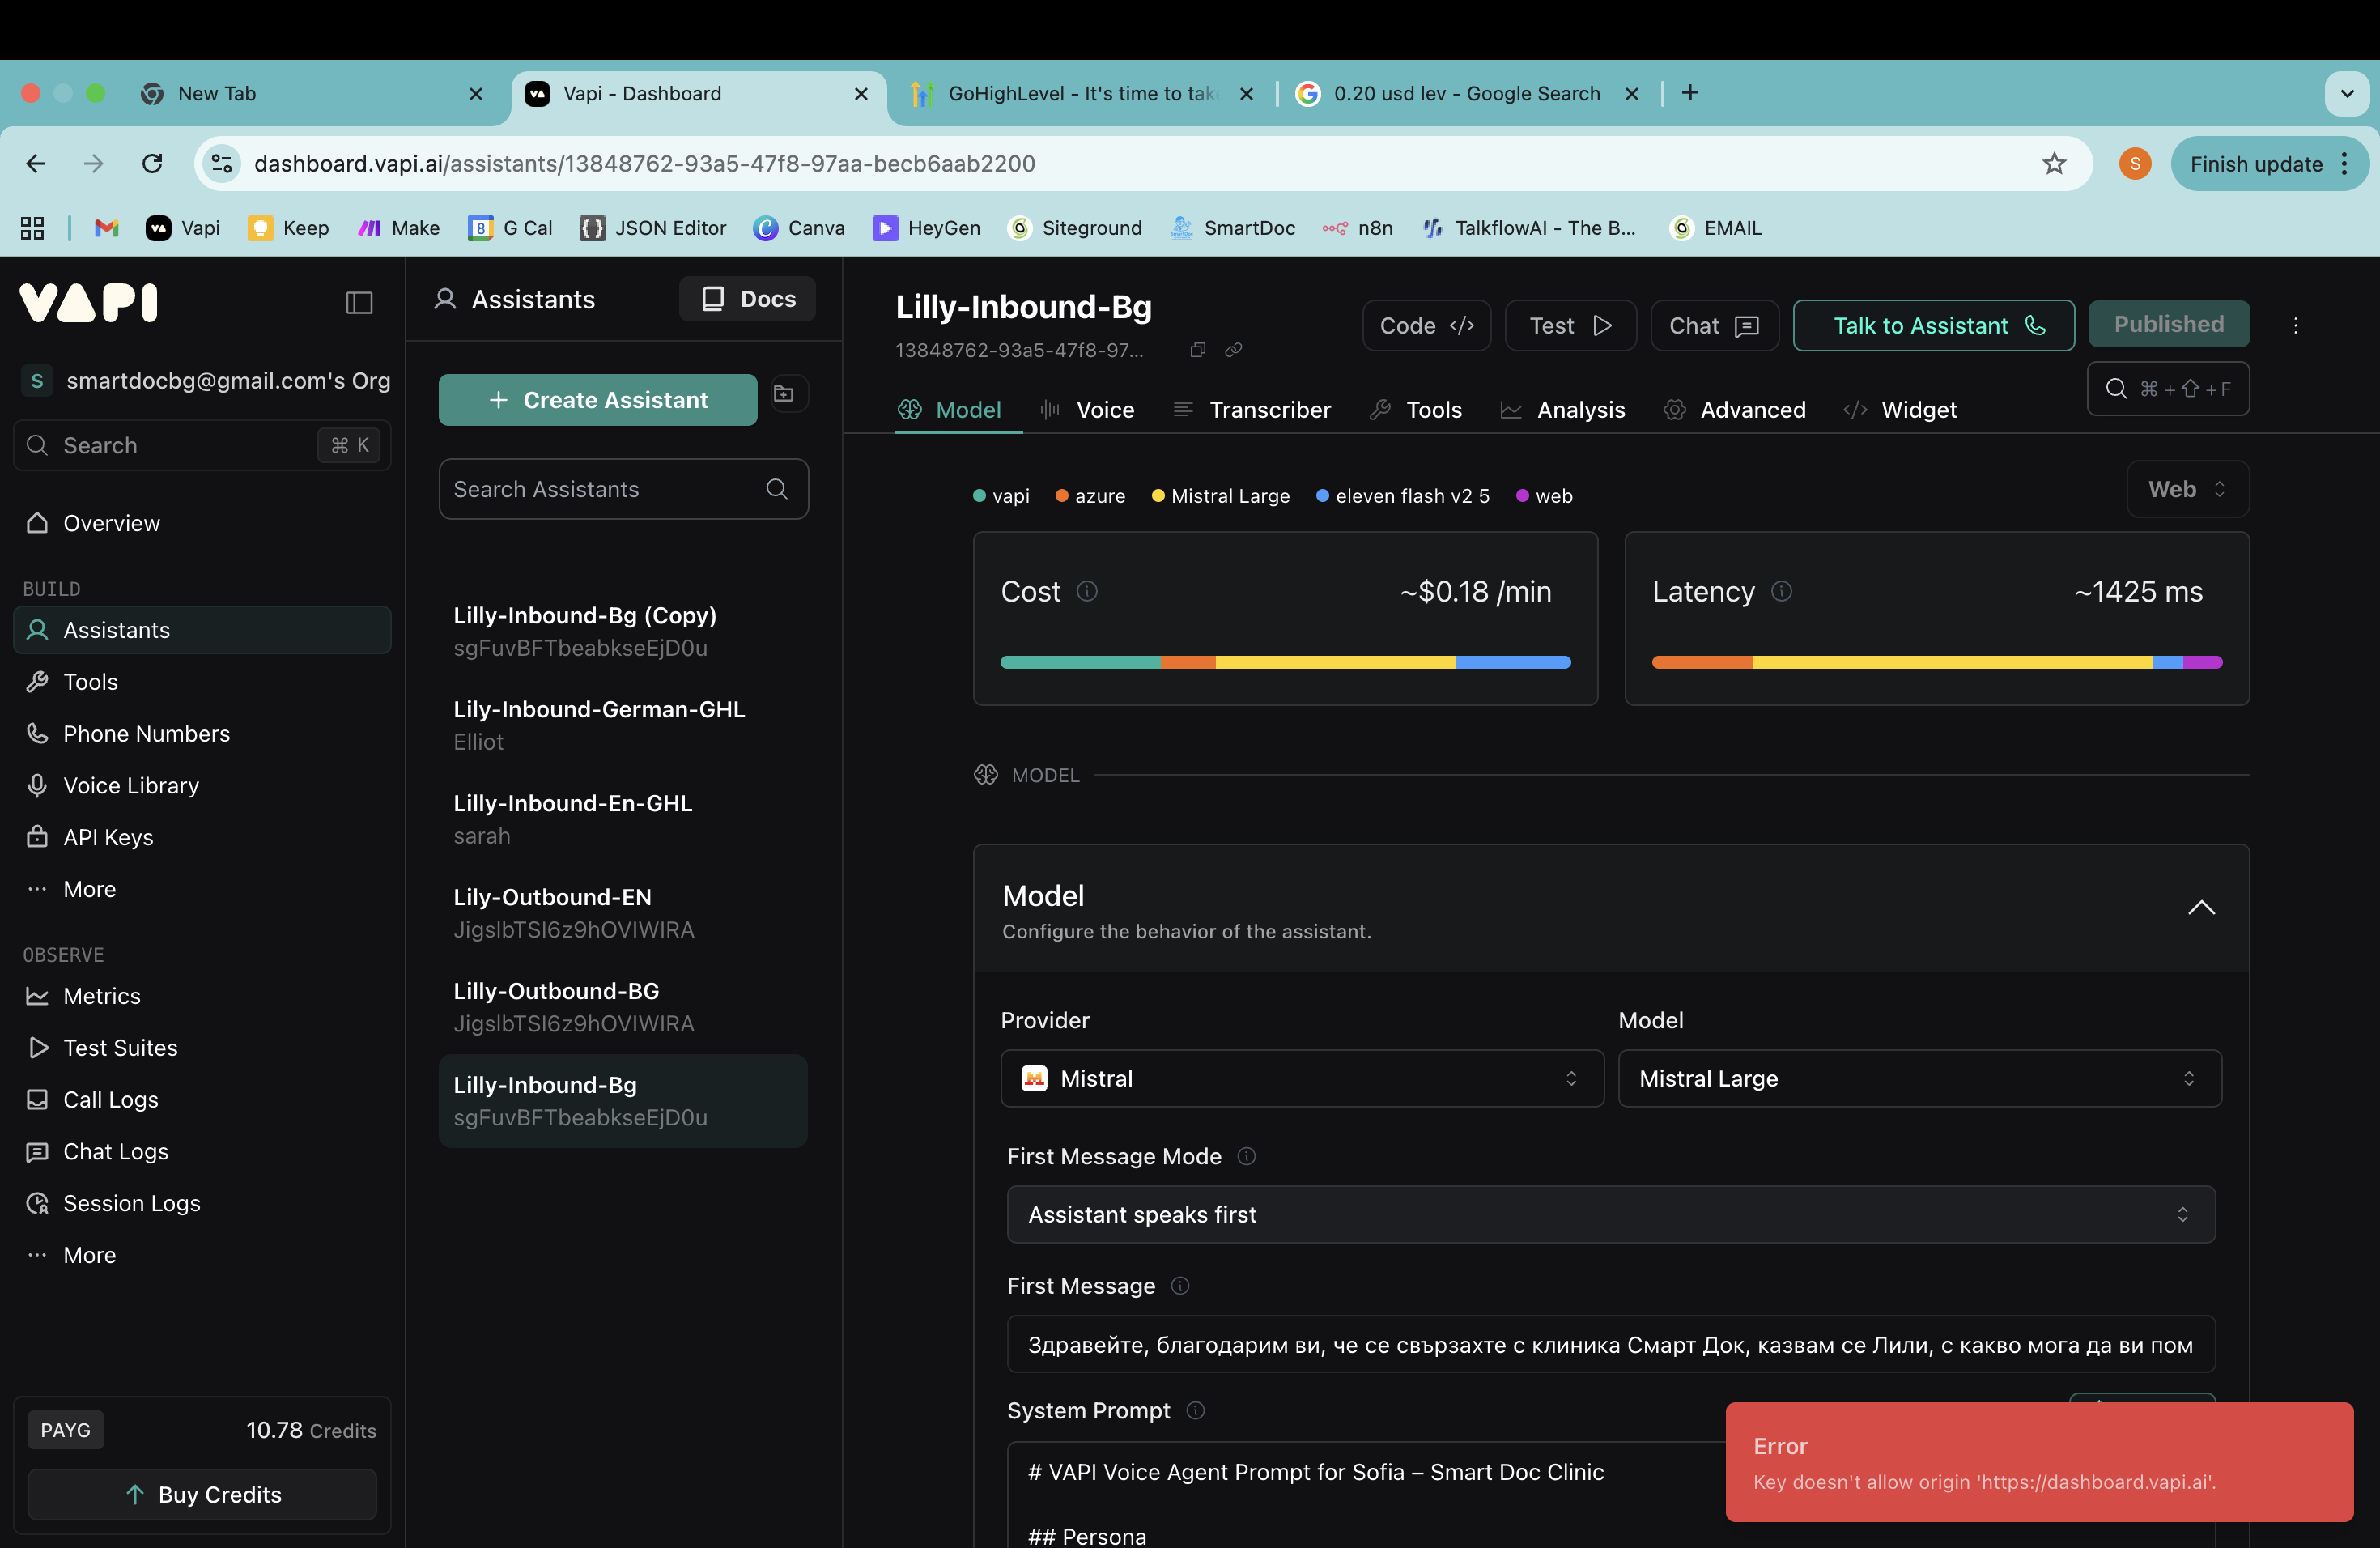Image resolution: width=2380 pixels, height=1548 pixels.
Task: Toggle the folder icon next to Create Assistant
Action: point(787,393)
